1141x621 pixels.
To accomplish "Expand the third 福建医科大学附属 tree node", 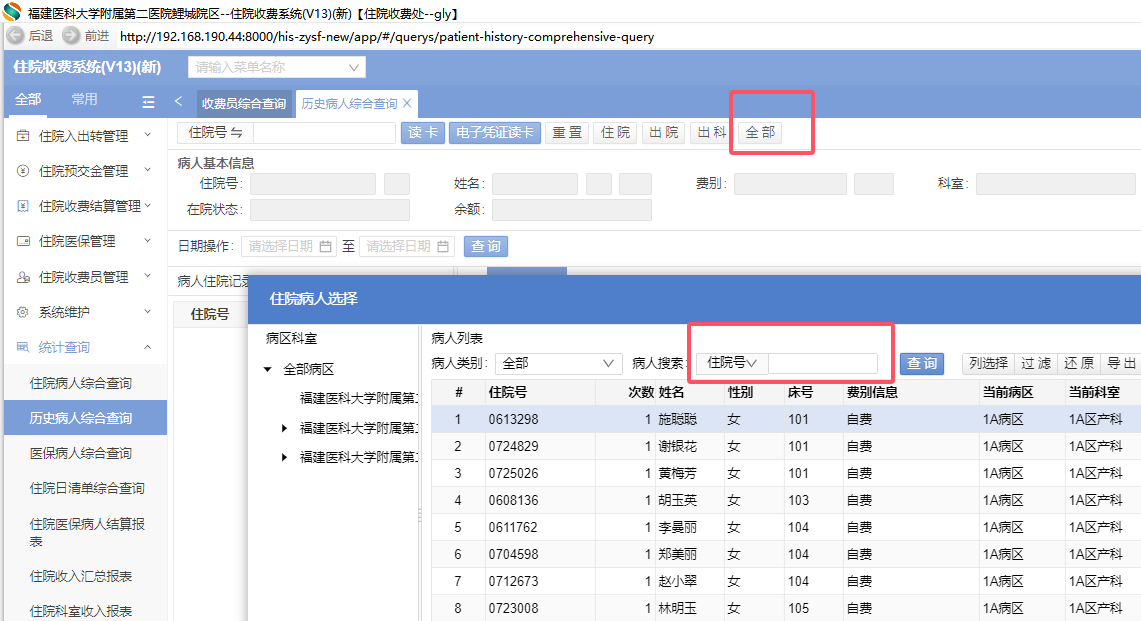I will point(285,457).
